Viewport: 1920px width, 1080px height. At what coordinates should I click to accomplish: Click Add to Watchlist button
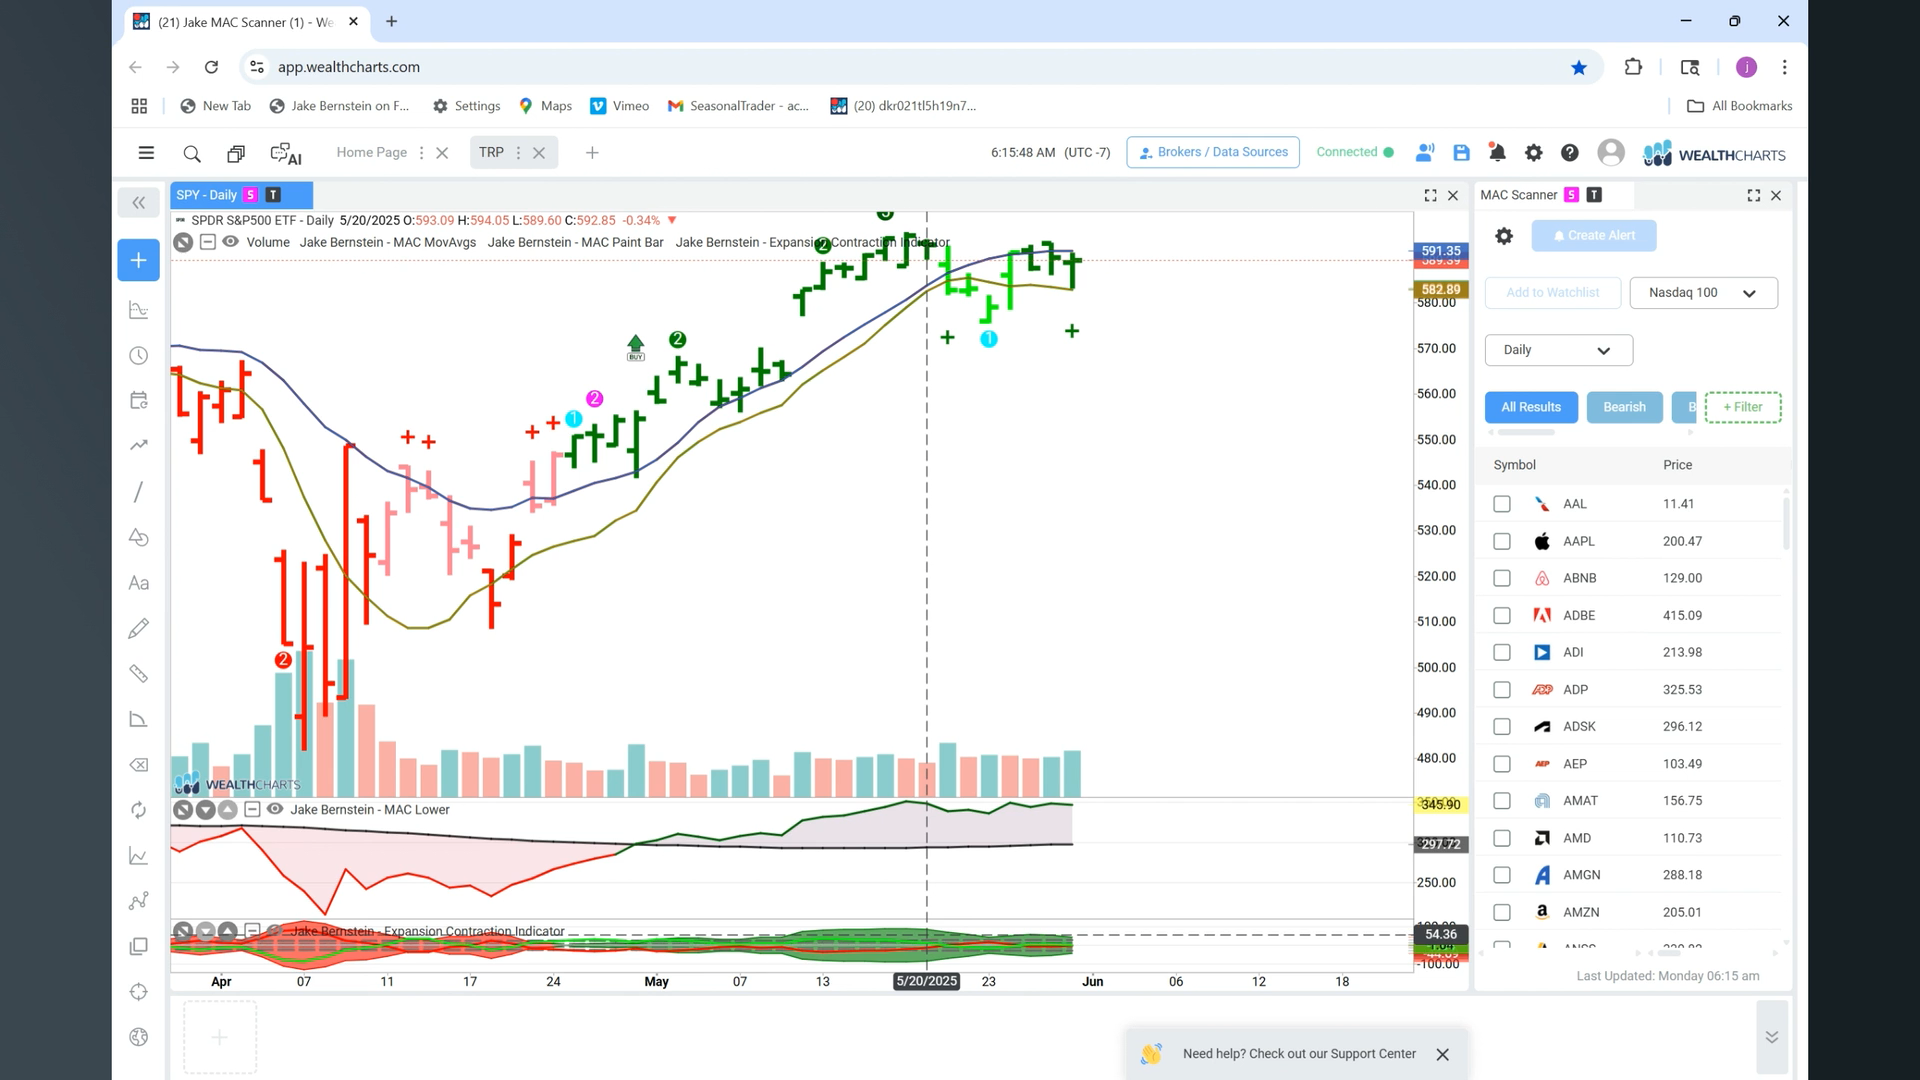point(1552,293)
